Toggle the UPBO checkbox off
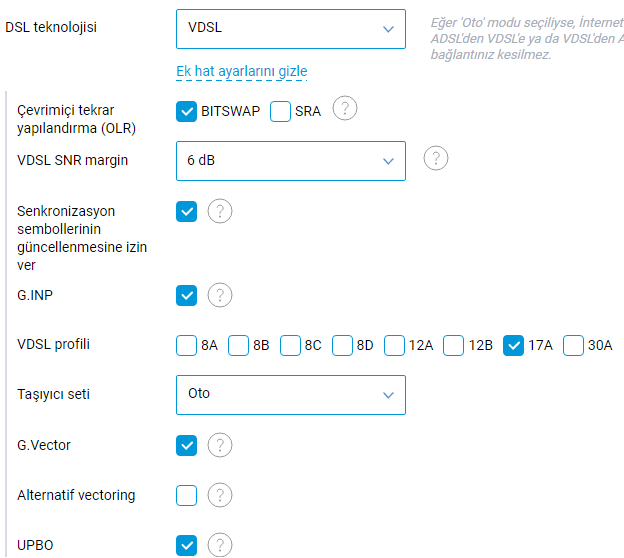Image resolution: width=624 pixels, height=558 pixels. [186, 545]
